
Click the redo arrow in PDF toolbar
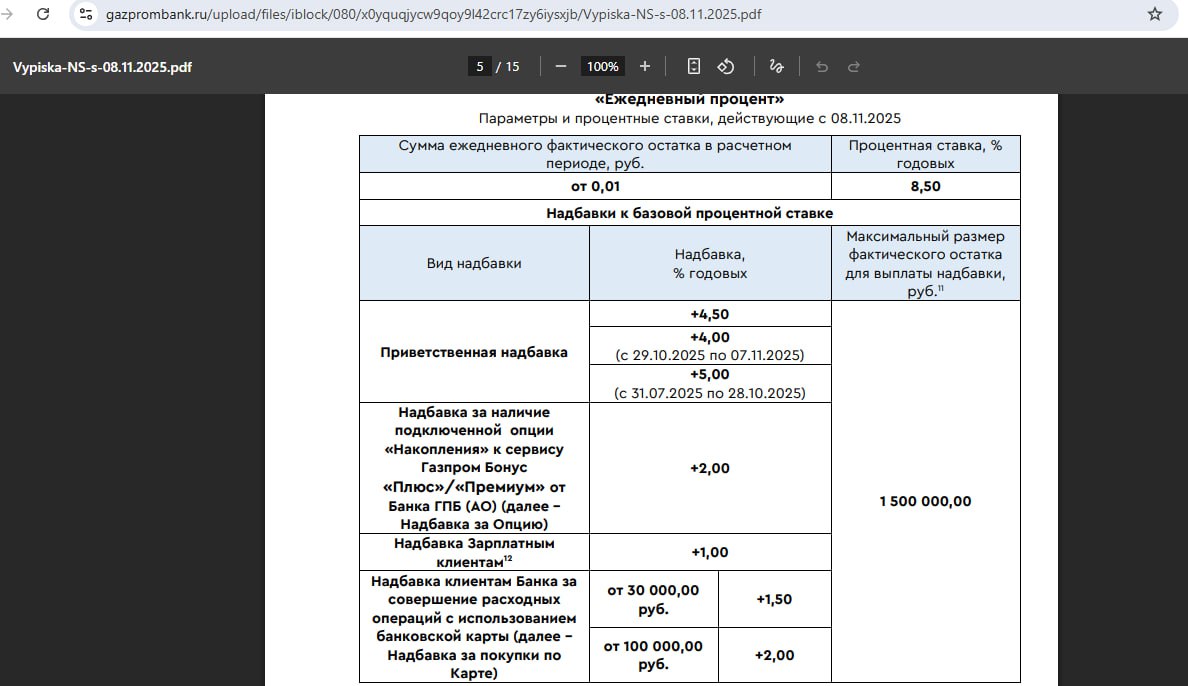854,67
